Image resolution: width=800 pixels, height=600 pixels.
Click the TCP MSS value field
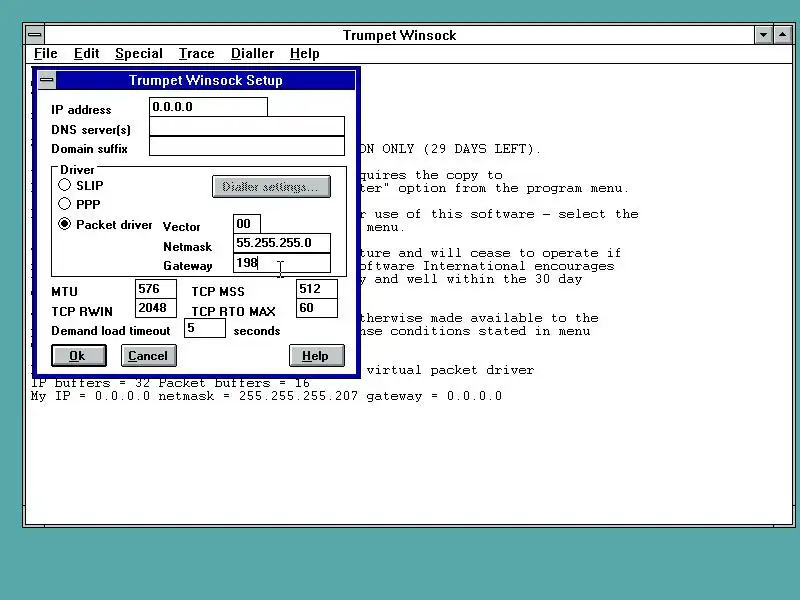pyautogui.click(x=317, y=289)
